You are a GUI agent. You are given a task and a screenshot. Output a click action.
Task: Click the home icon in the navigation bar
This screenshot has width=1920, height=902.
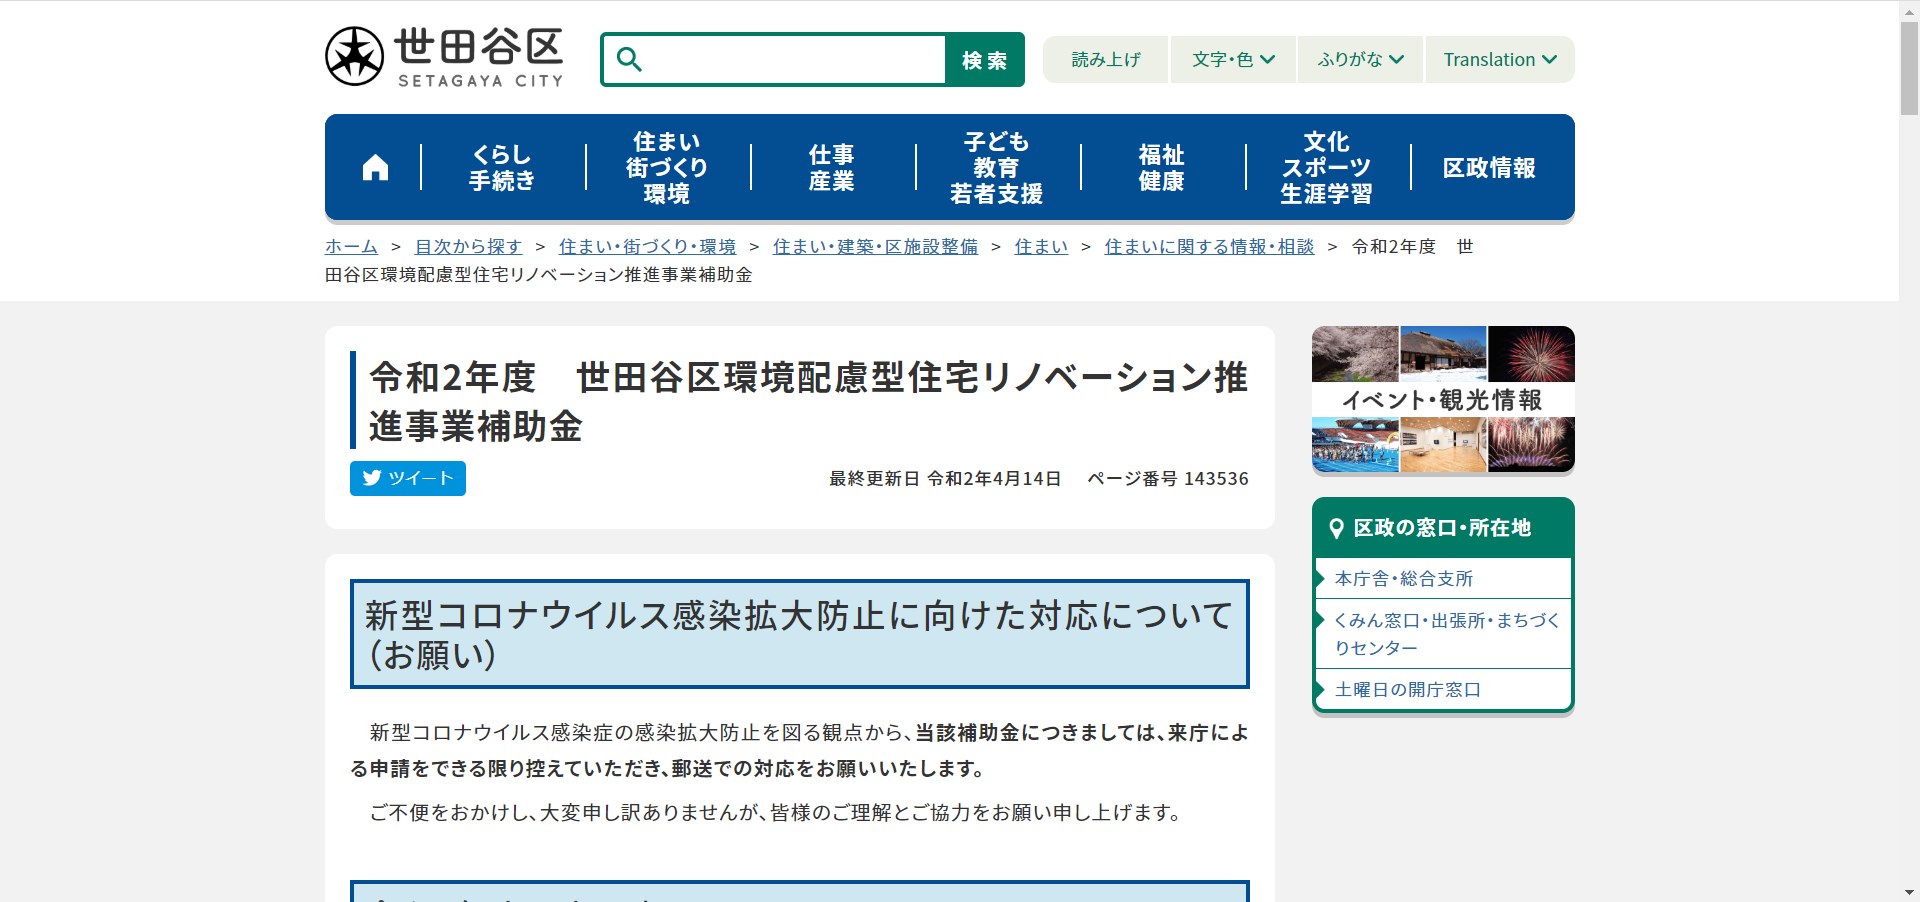375,166
